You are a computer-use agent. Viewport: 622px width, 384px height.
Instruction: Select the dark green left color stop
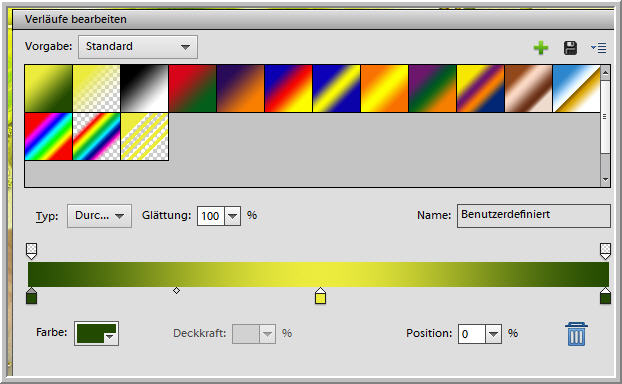[31, 296]
